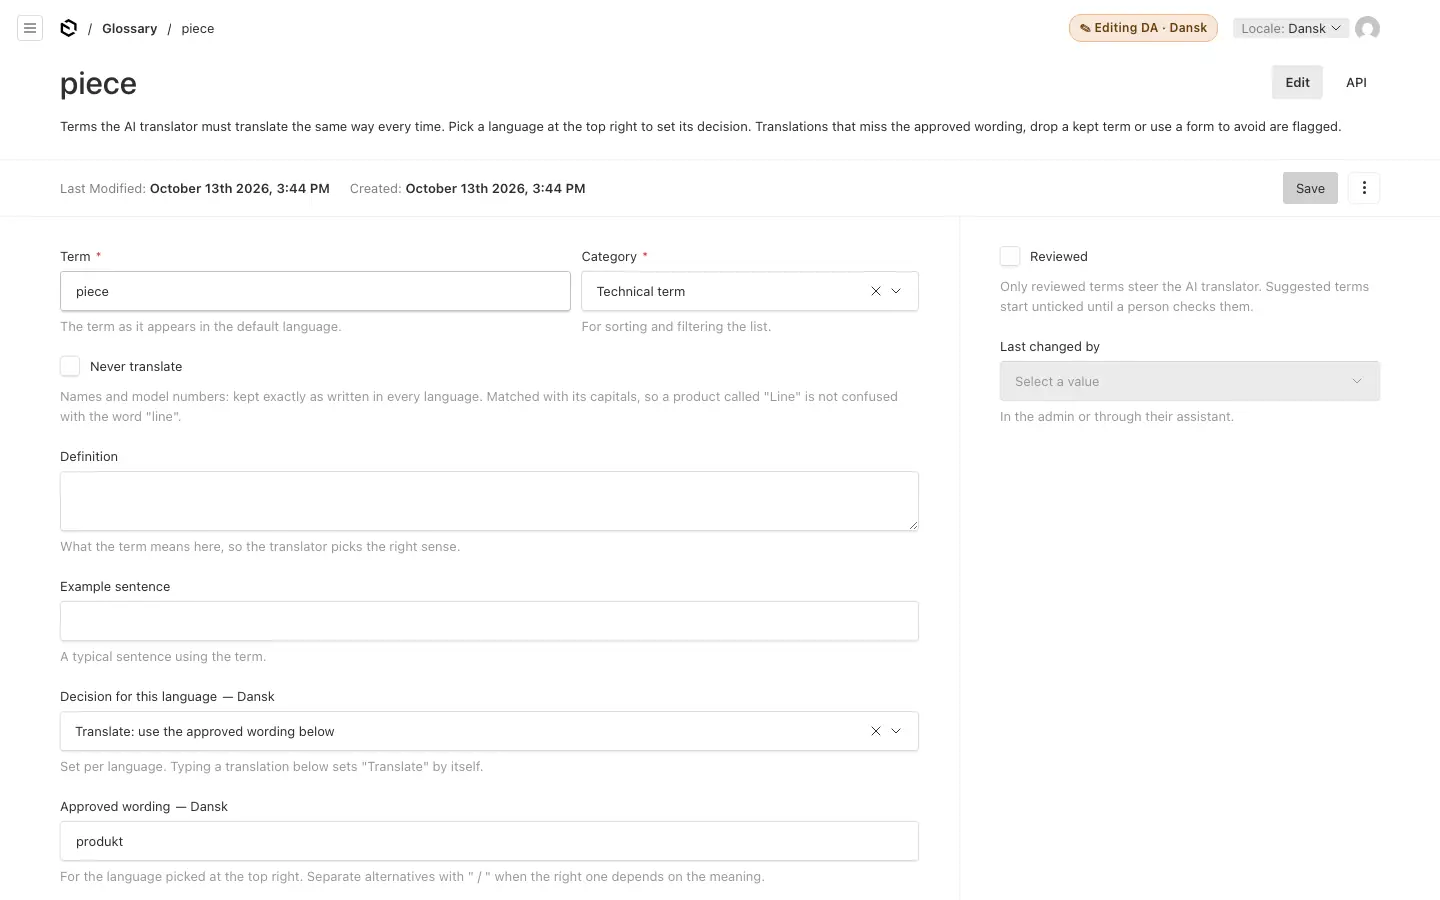The height and width of the screenshot is (900, 1440).
Task: Click the Payload logo home icon
Action: coord(68,28)
